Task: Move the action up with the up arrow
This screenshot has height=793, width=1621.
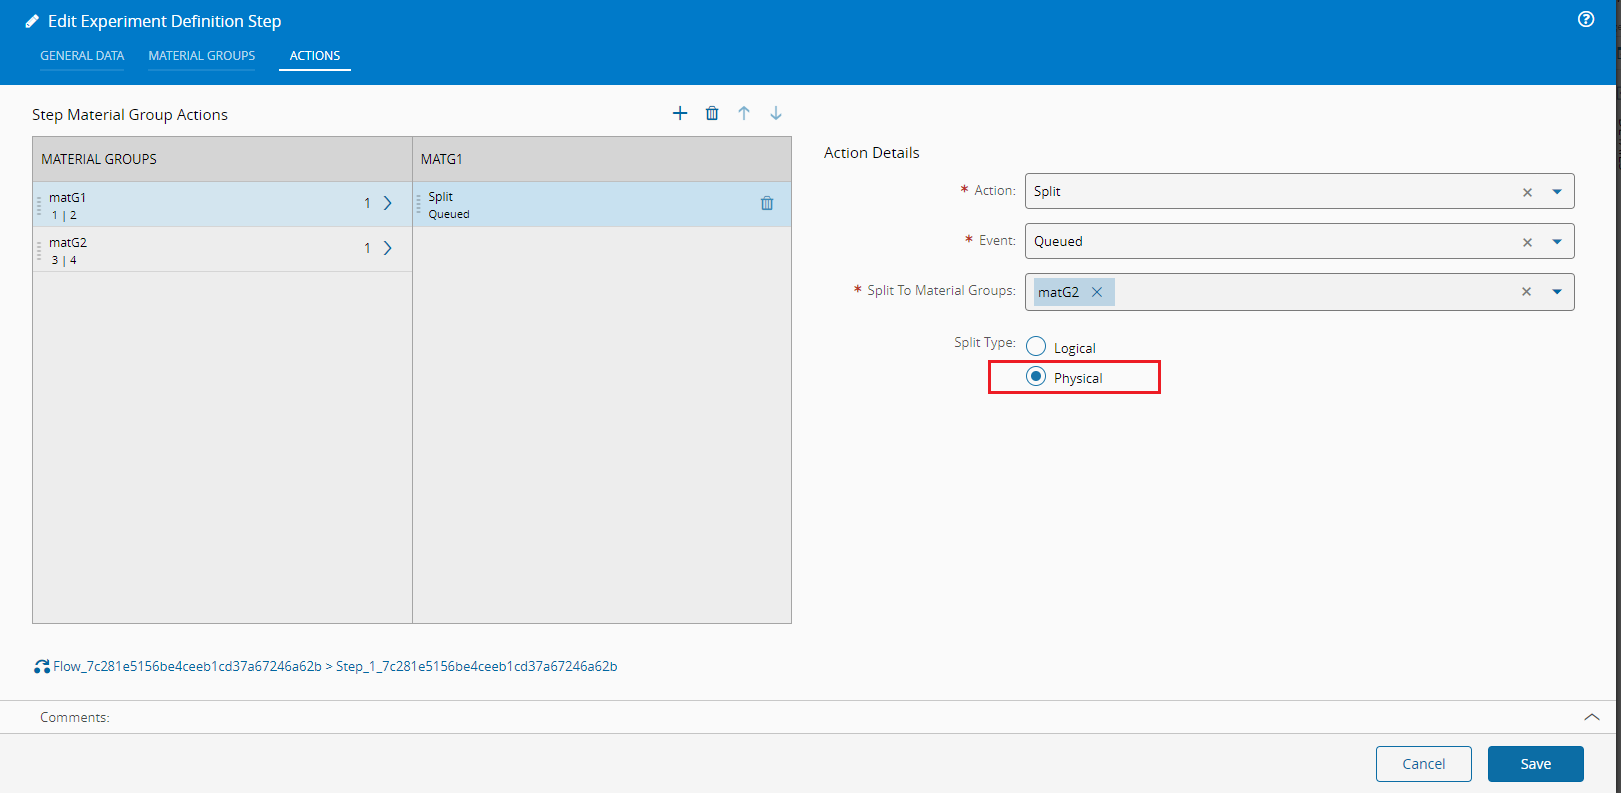Action: [x=744, y=113]
